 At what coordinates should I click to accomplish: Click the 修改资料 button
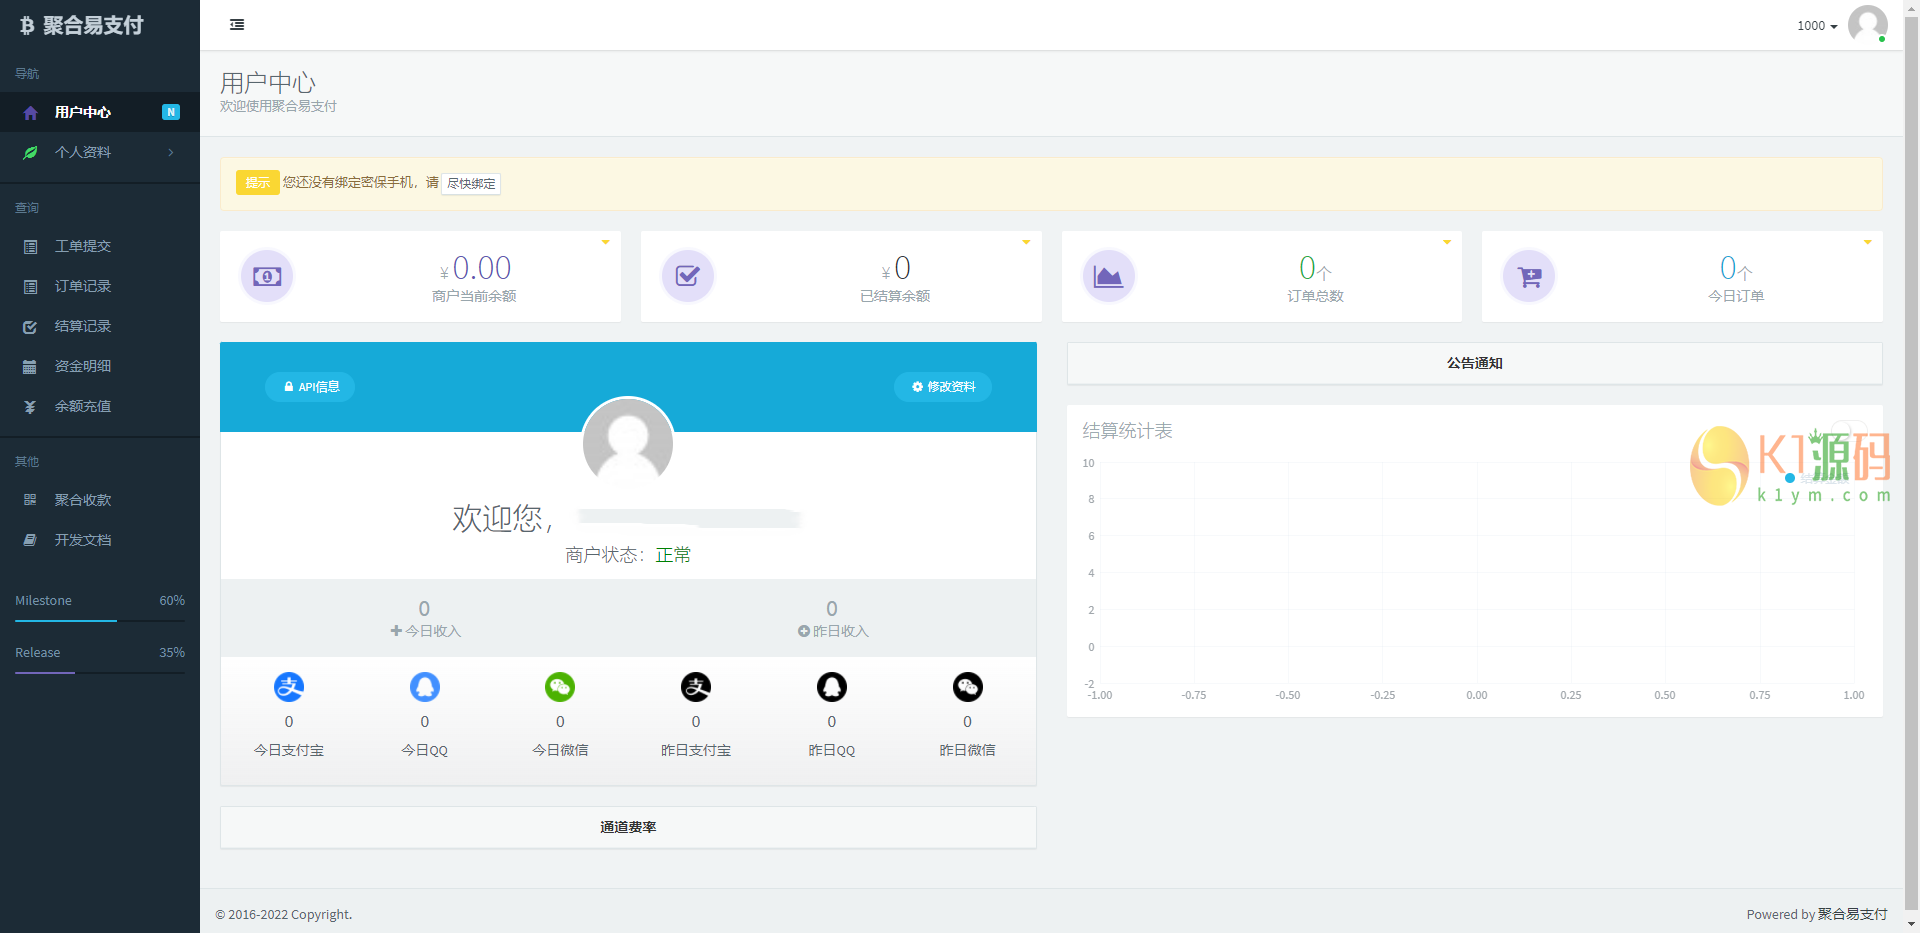click(x=943, y=387)
